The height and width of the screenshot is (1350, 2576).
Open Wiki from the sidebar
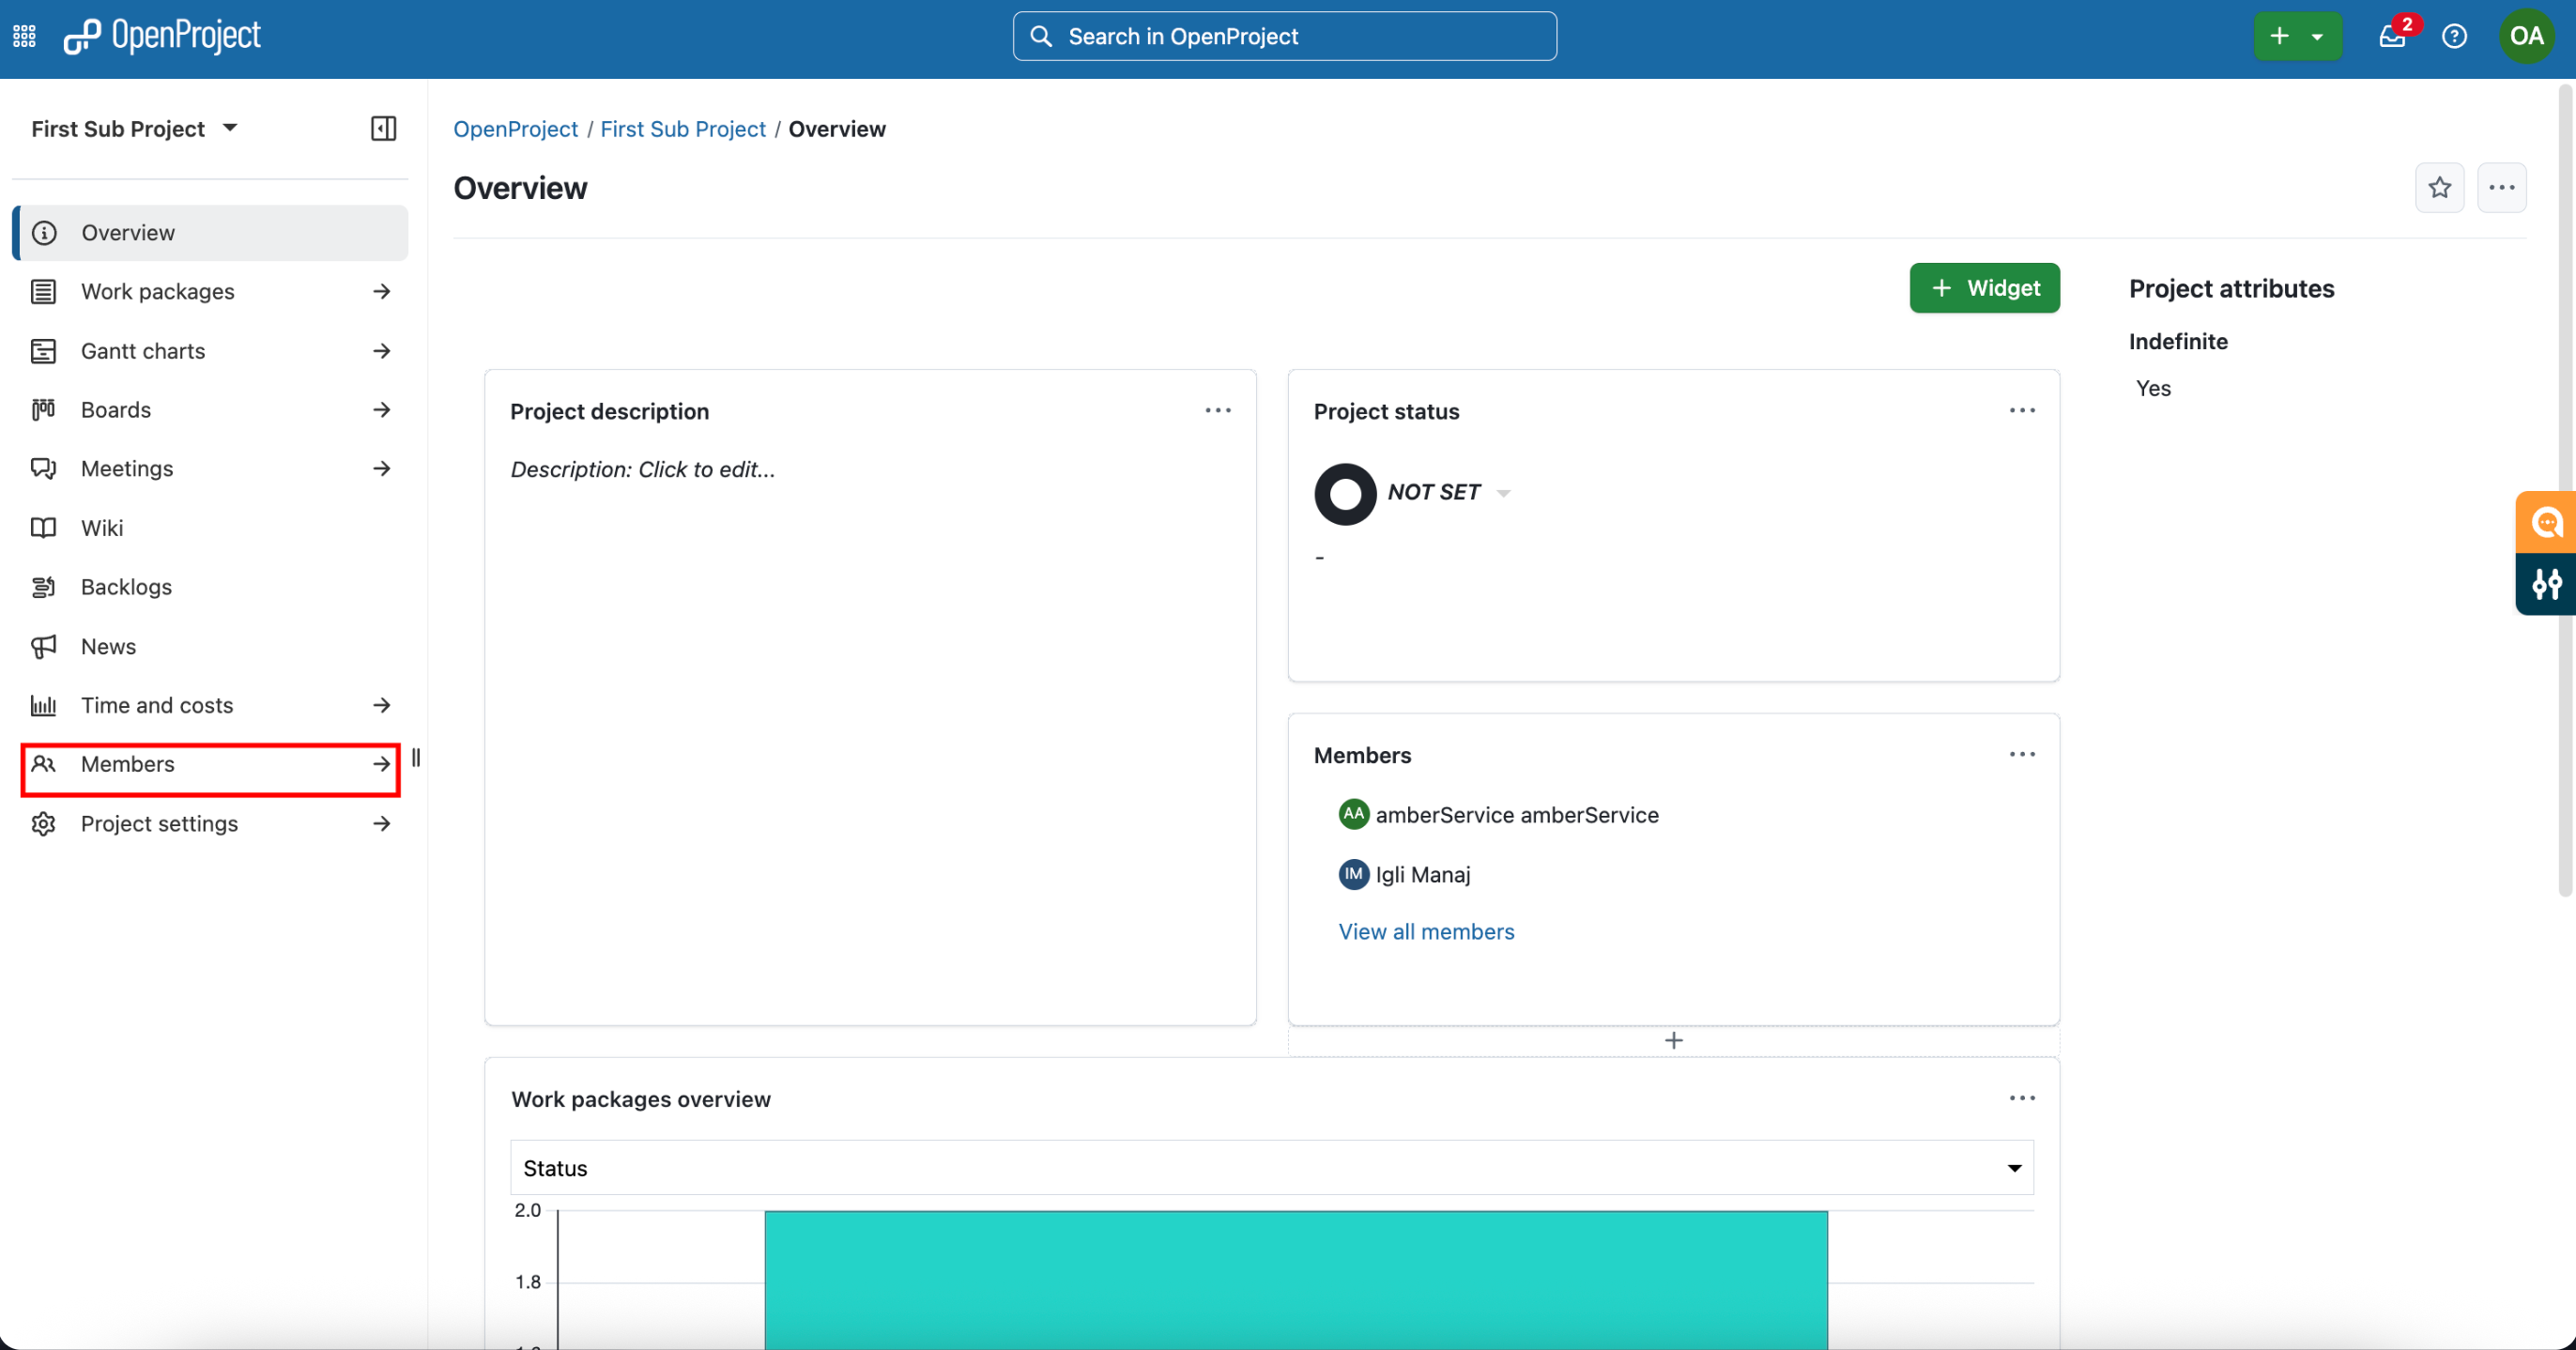point(211,527)
